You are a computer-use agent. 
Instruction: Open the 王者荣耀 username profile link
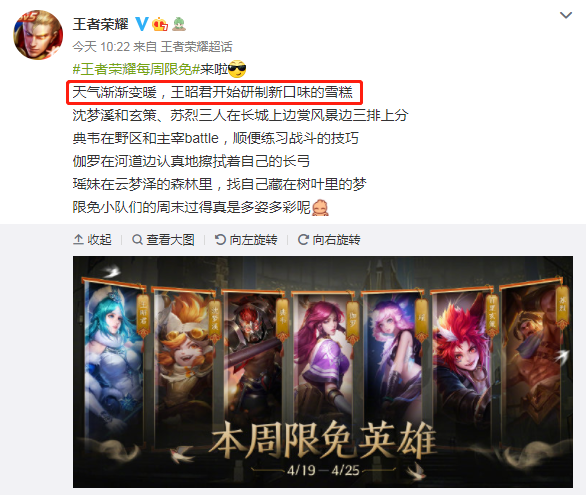tap(101, 24)
